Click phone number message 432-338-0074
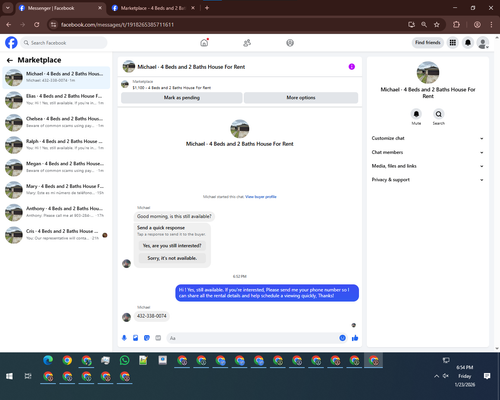This screenshot has height=400, width=500. 152,316
